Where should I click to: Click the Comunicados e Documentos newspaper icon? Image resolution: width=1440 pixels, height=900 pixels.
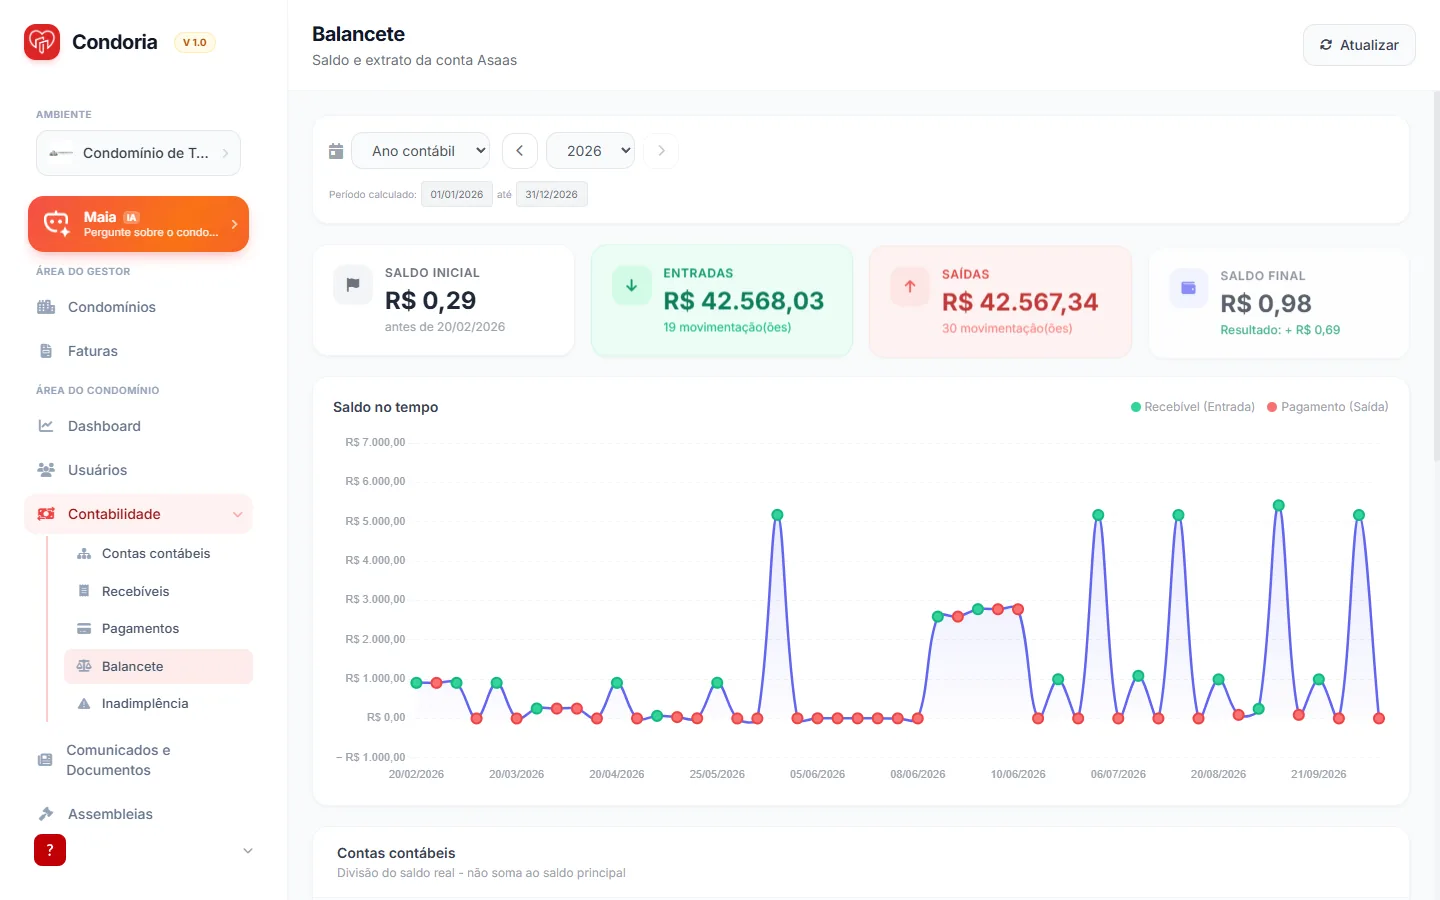[45, 760]
